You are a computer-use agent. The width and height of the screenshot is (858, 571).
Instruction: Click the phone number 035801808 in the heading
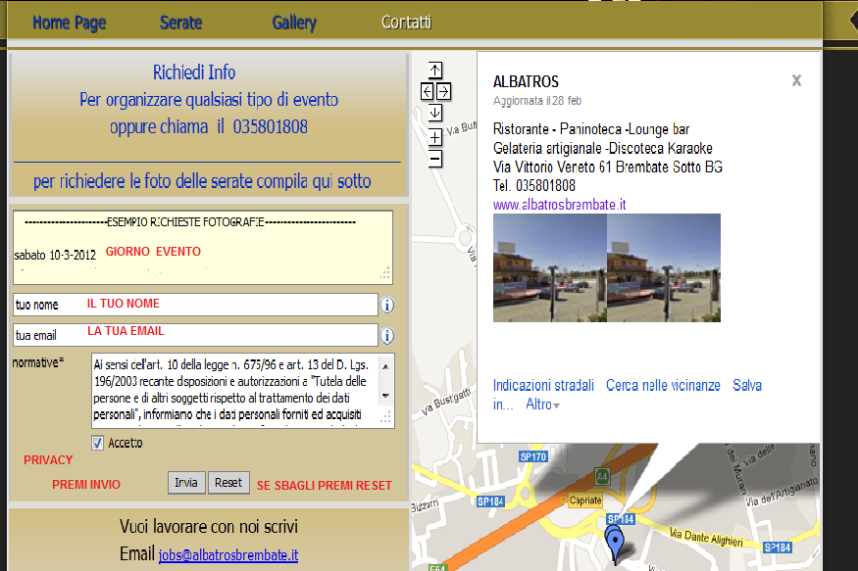[270, 127]
